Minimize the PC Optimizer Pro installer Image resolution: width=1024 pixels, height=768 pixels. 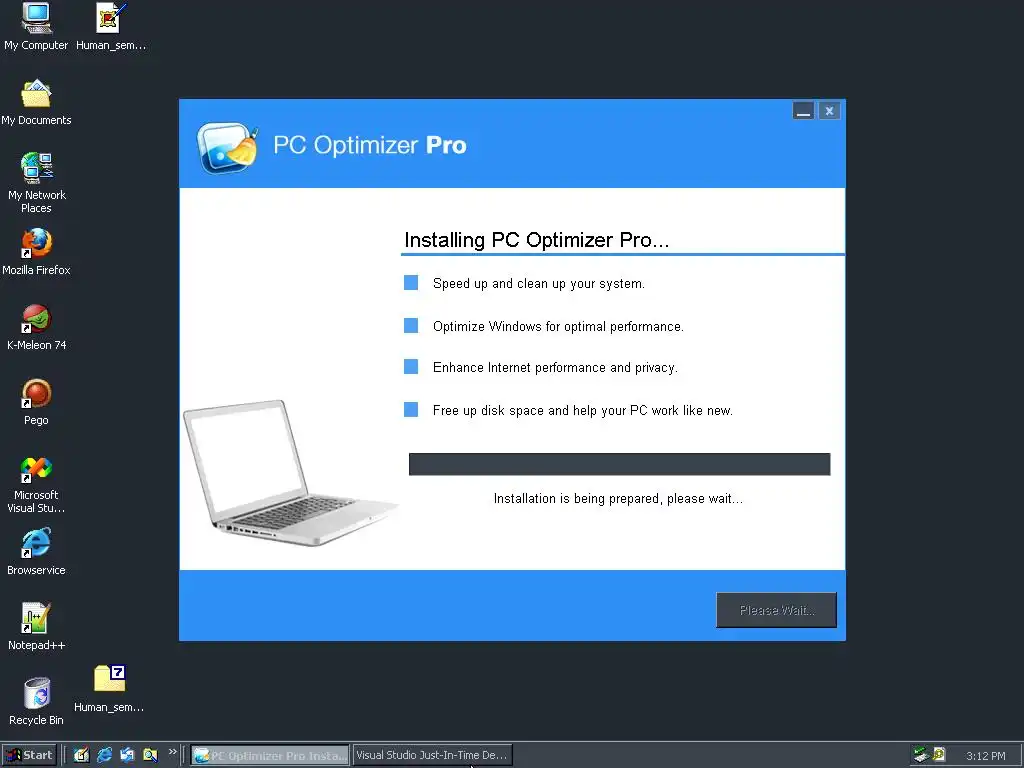tap(803, 111)
